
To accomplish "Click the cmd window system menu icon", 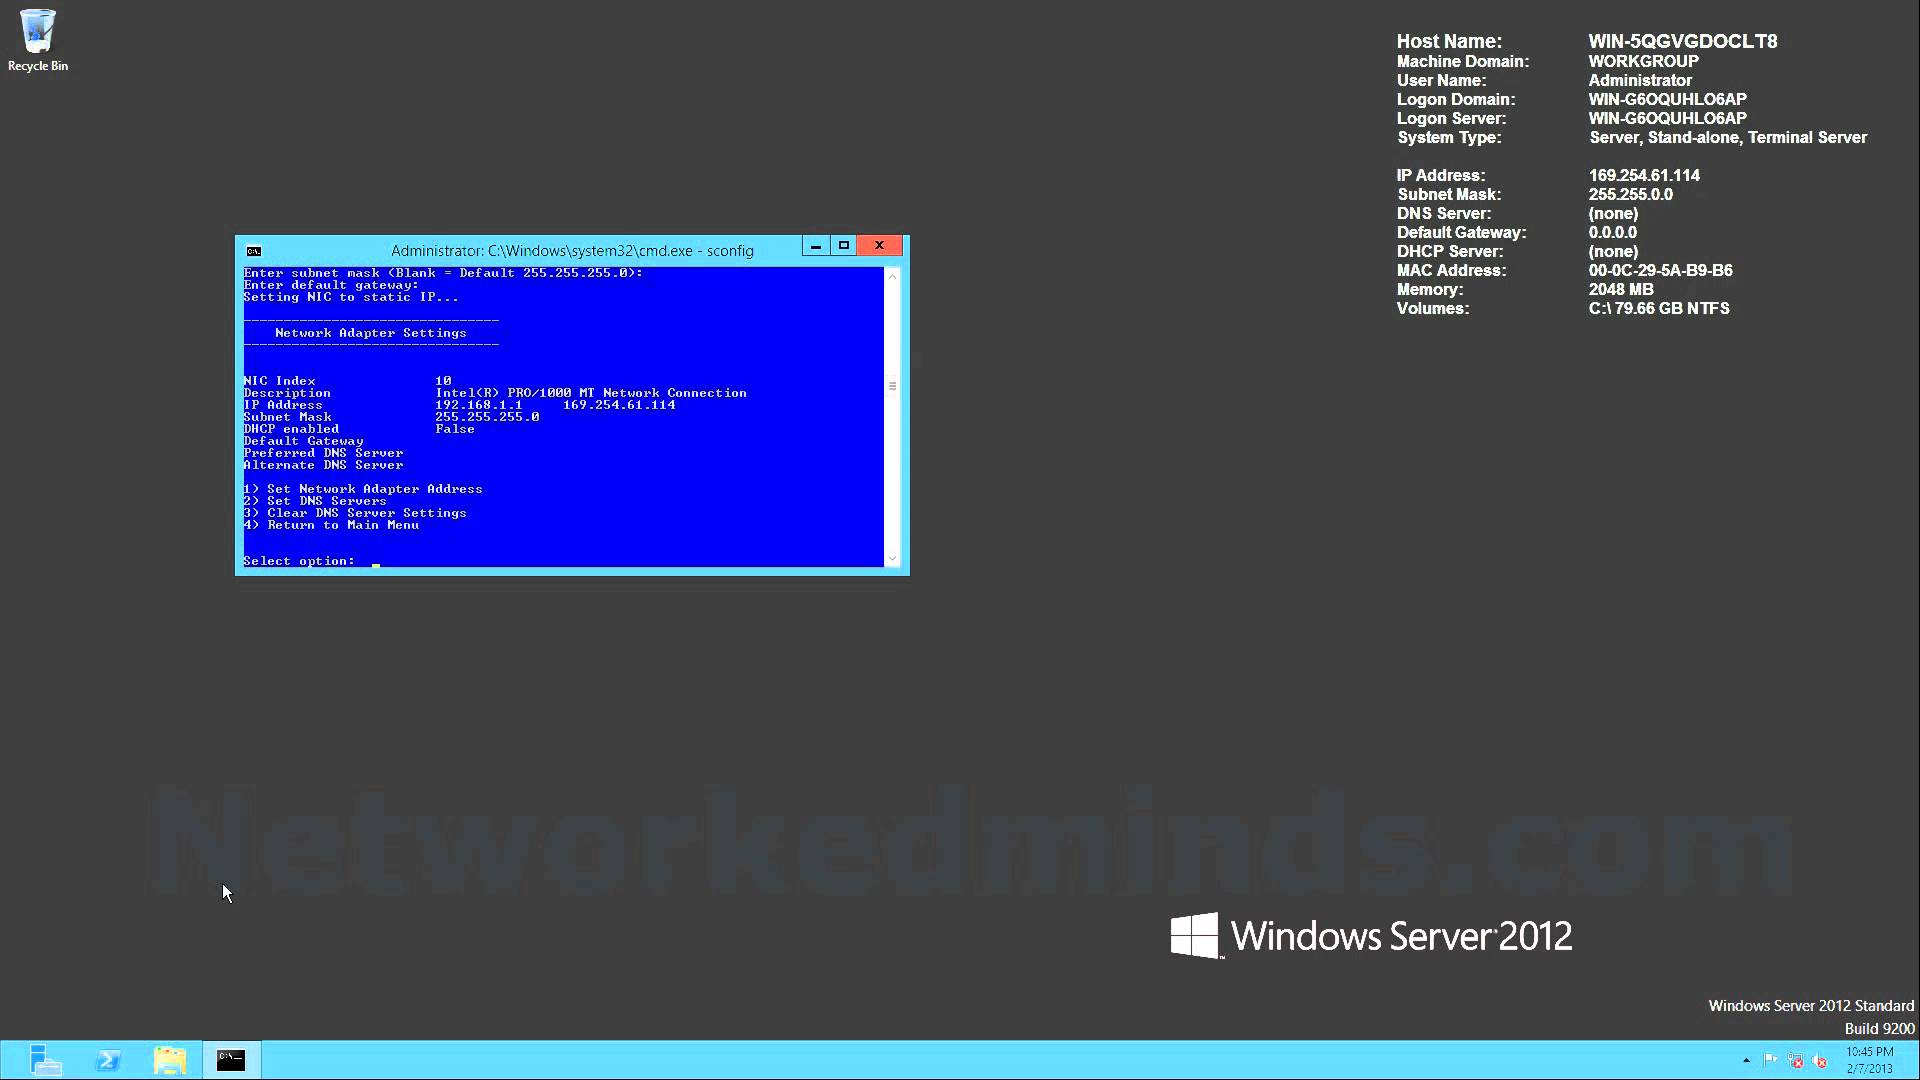I will [254, 251].
